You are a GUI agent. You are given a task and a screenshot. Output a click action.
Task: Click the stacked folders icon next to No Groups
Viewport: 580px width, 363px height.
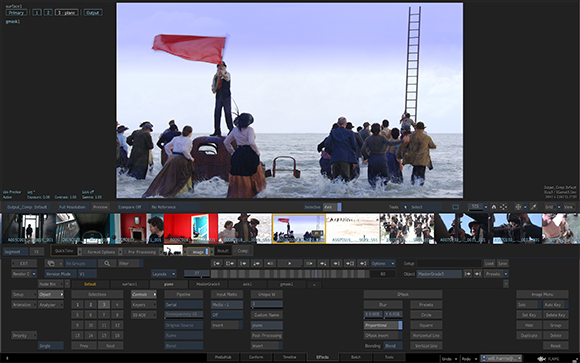click(51, 263)
